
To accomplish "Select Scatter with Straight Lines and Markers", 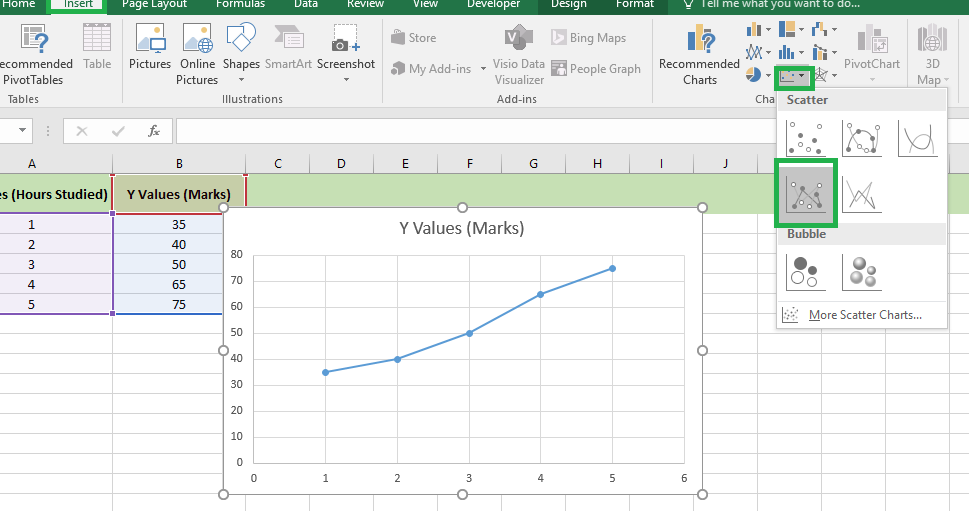I will 805,192.
